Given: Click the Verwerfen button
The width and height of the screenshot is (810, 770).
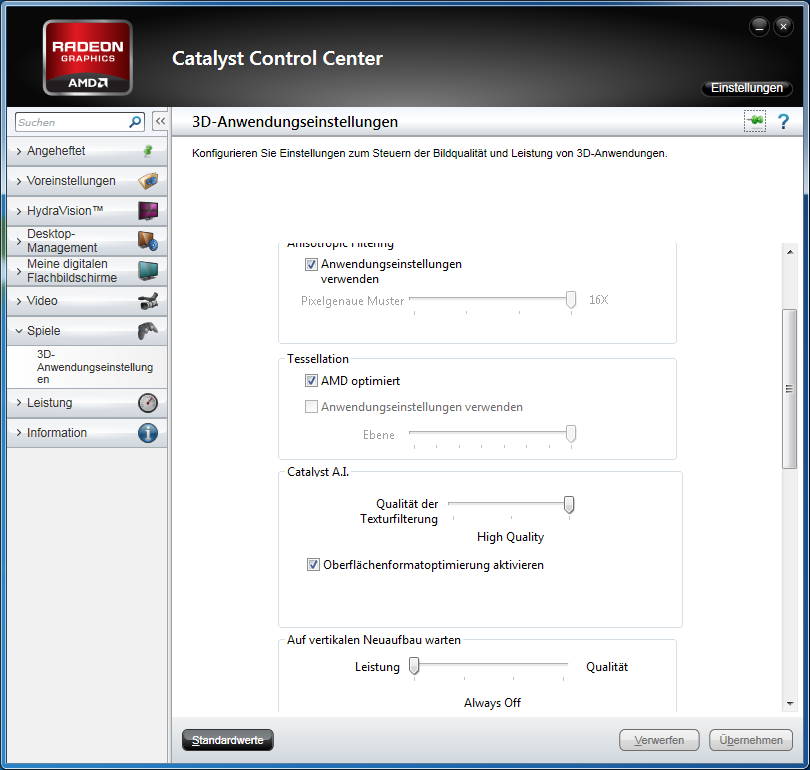Looking at the screenshot, I should click(659, 740).
